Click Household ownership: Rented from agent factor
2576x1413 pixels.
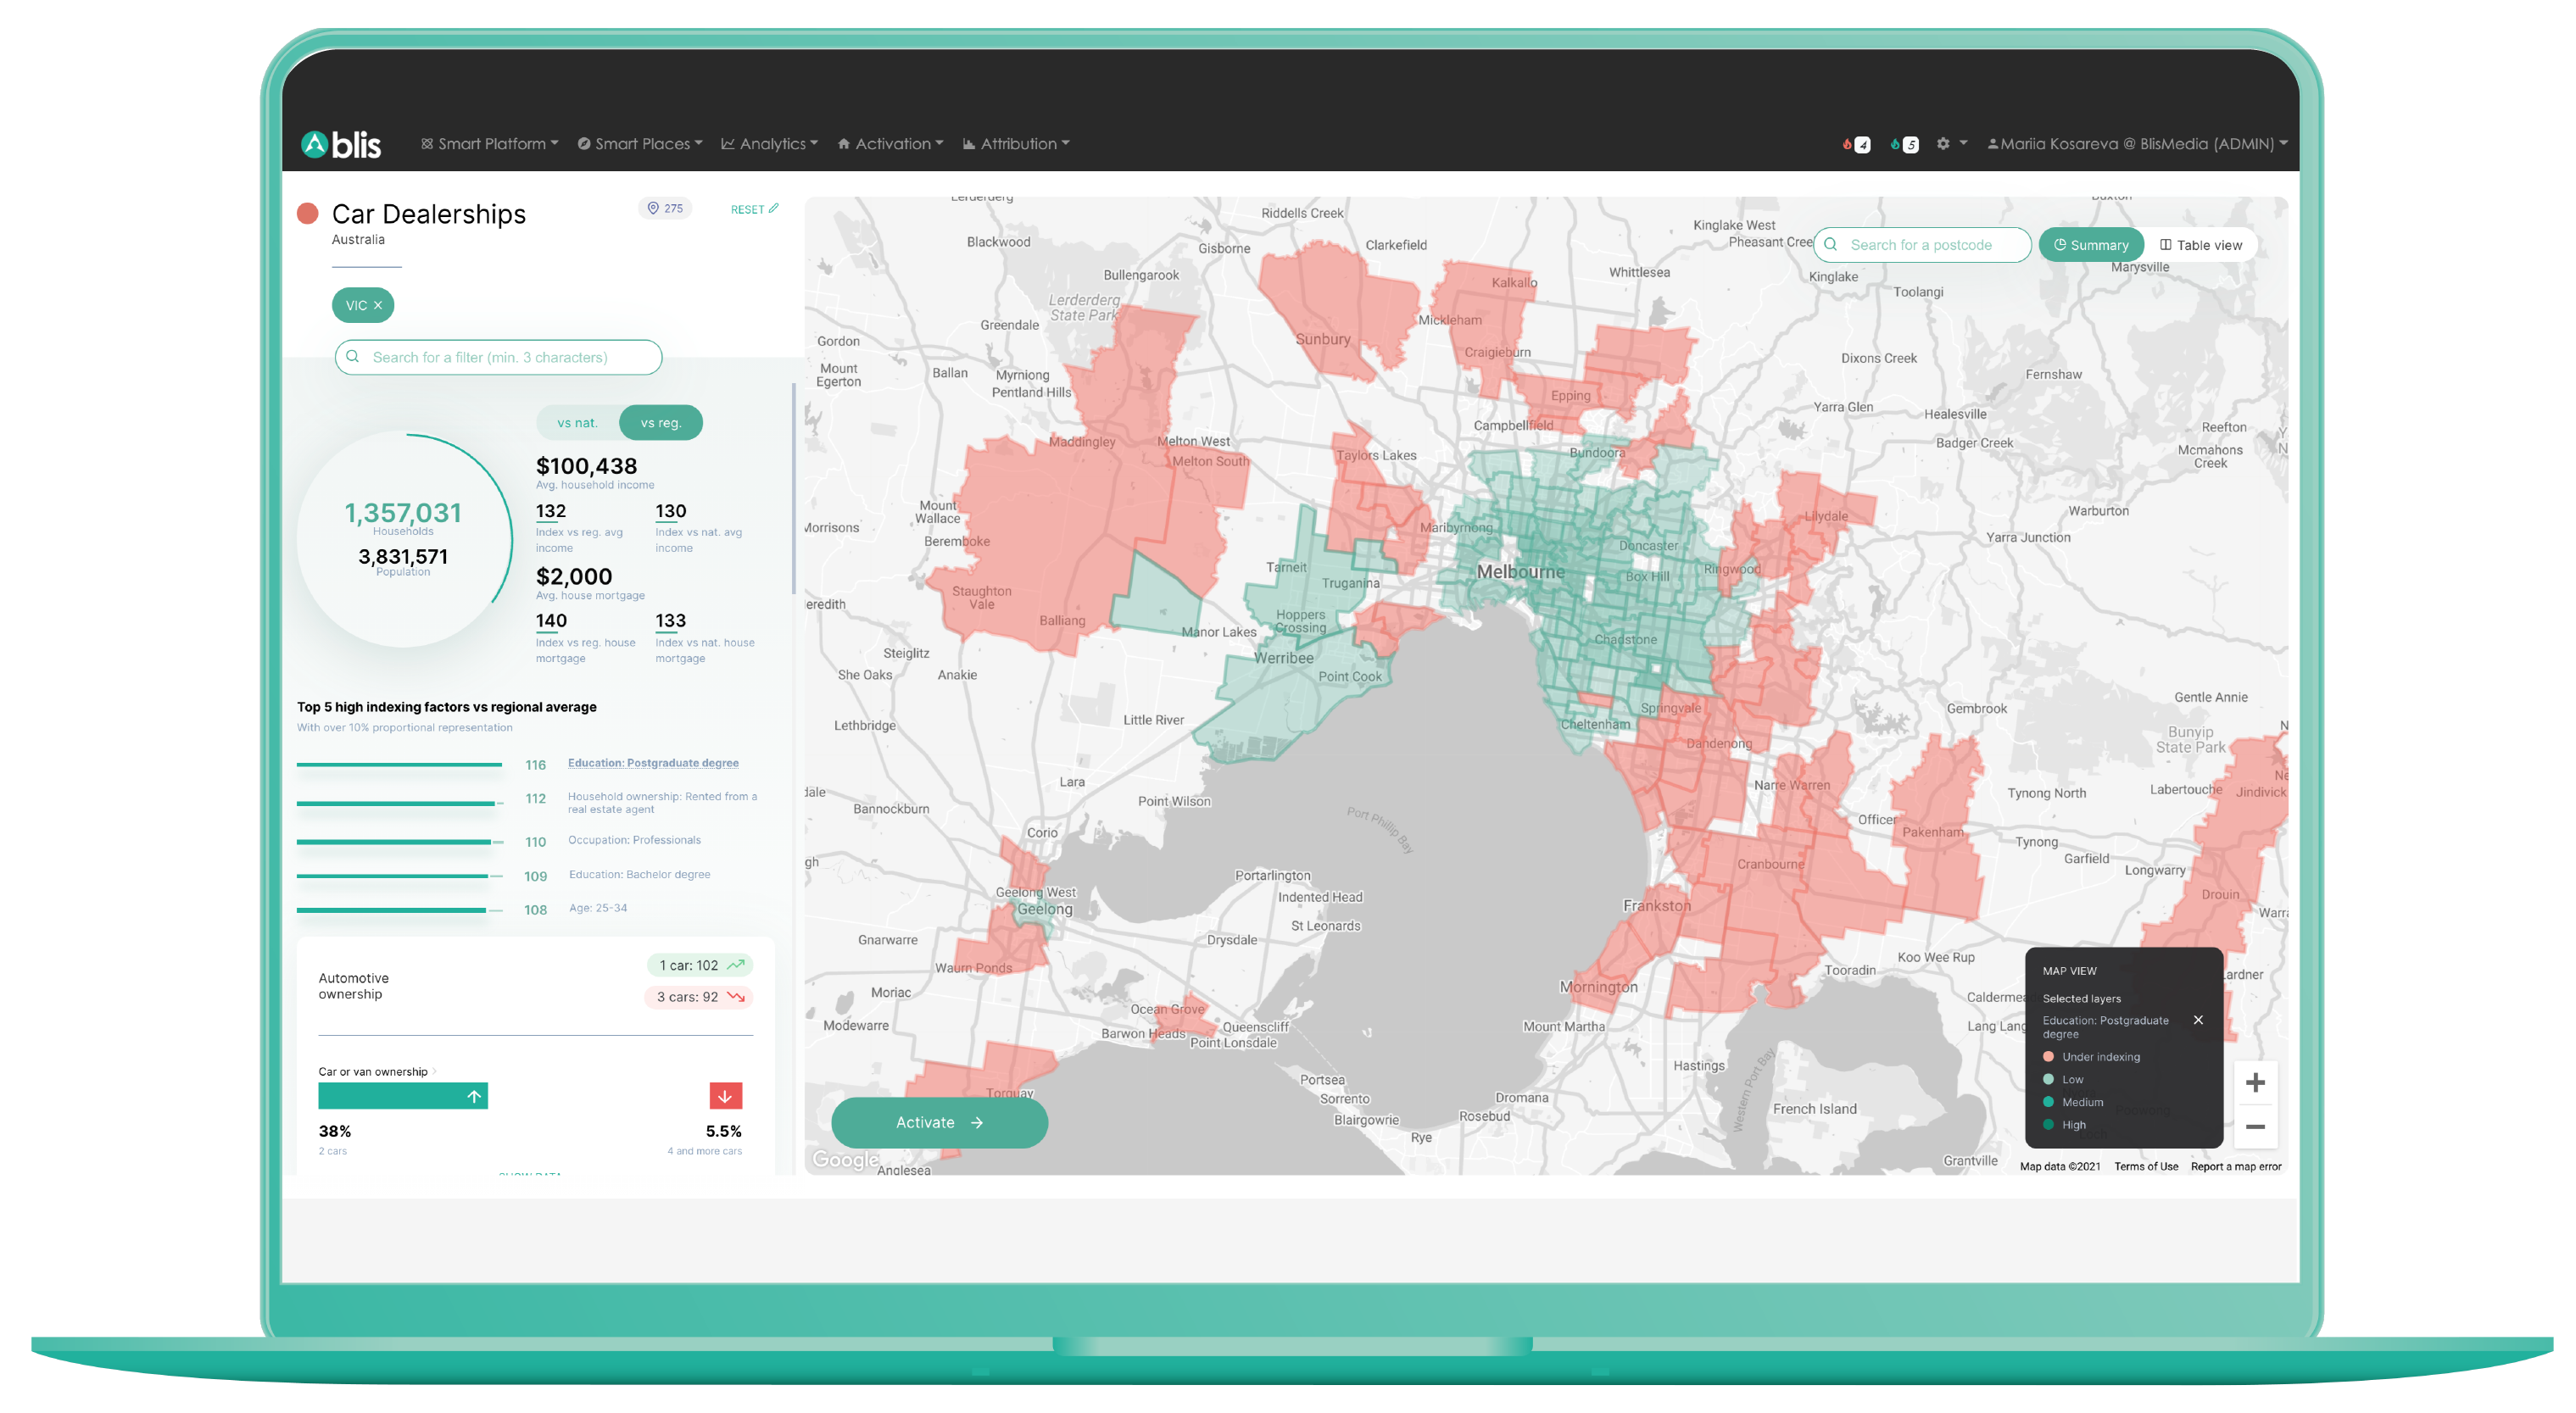[x=662, y=803]
